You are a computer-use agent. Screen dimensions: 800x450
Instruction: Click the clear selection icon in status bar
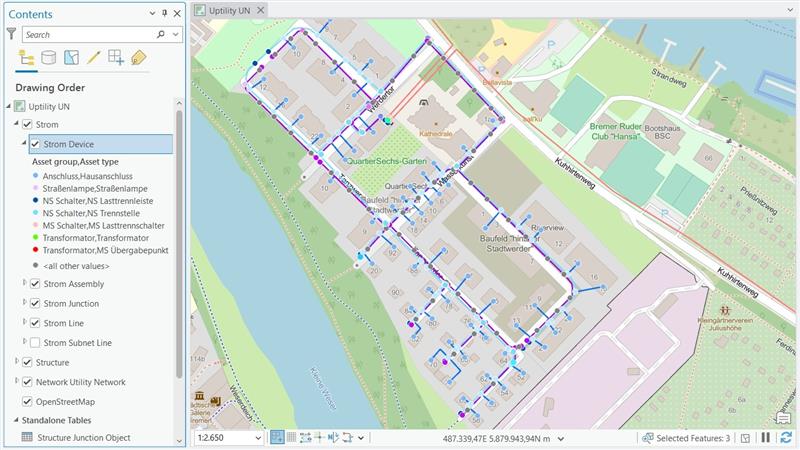pos(745,438)
